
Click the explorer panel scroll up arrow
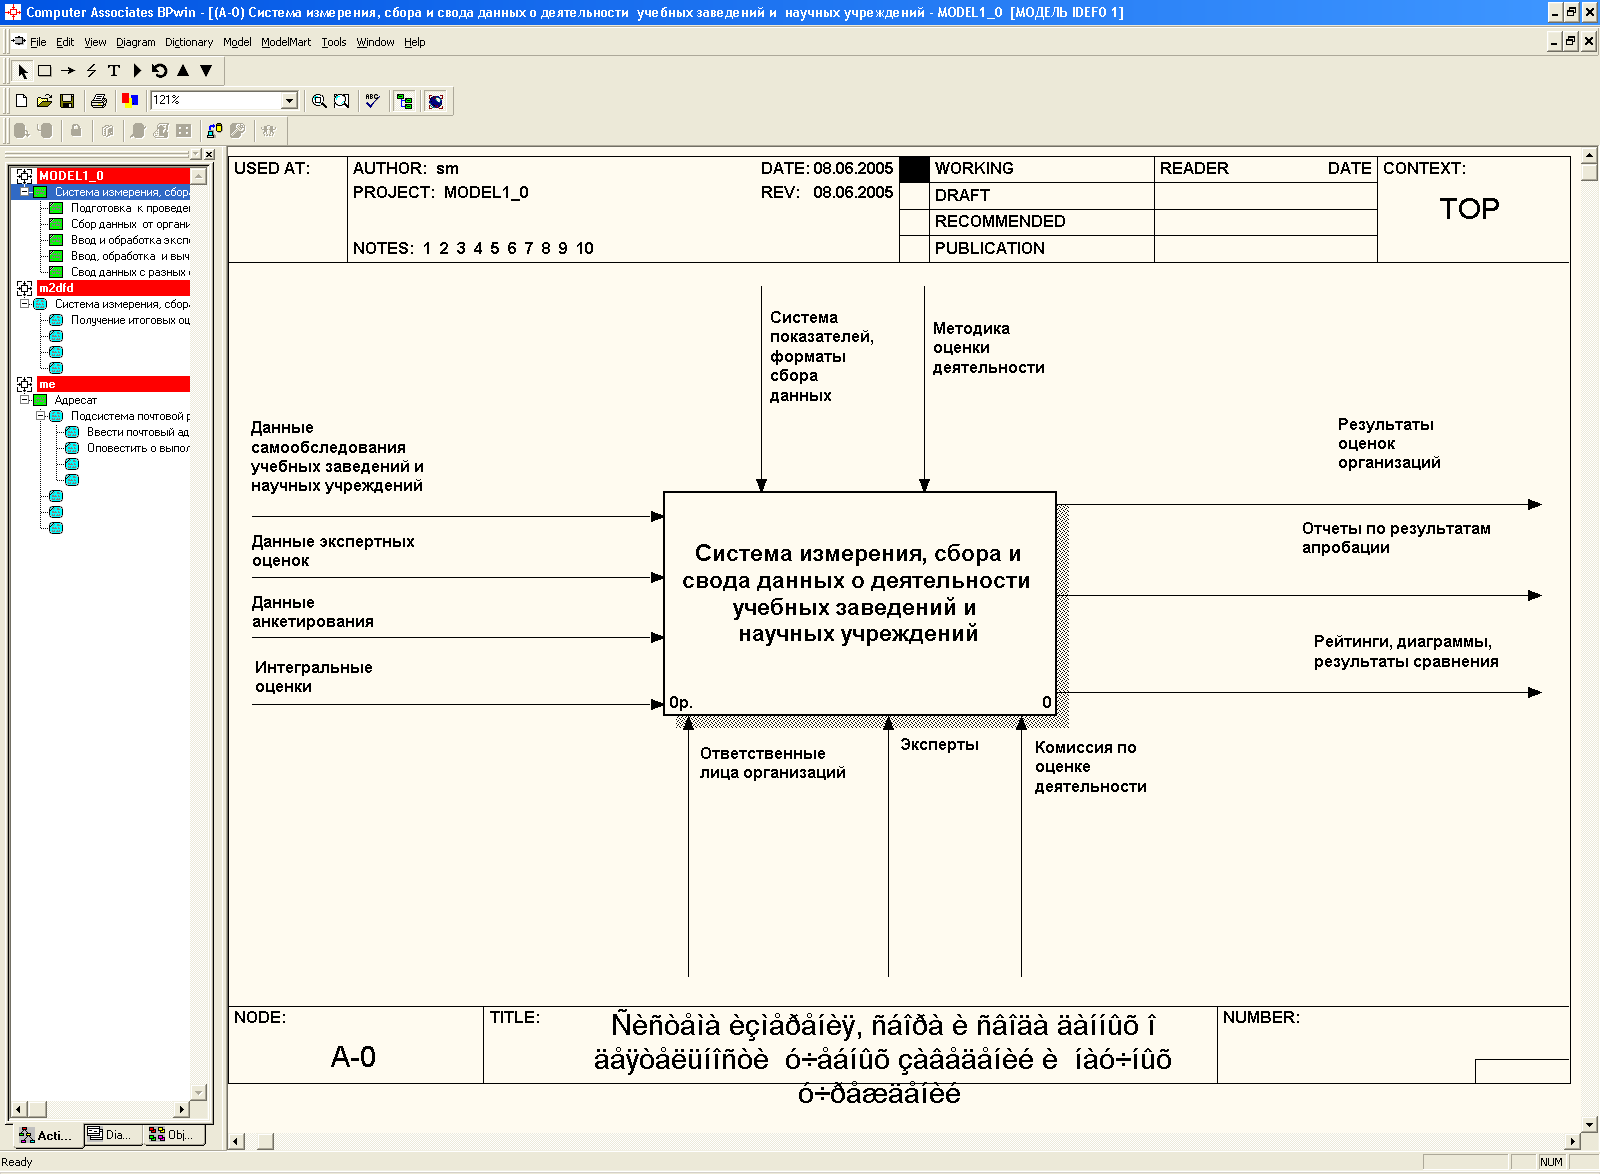pyautogui.click(x=198, y=176)
